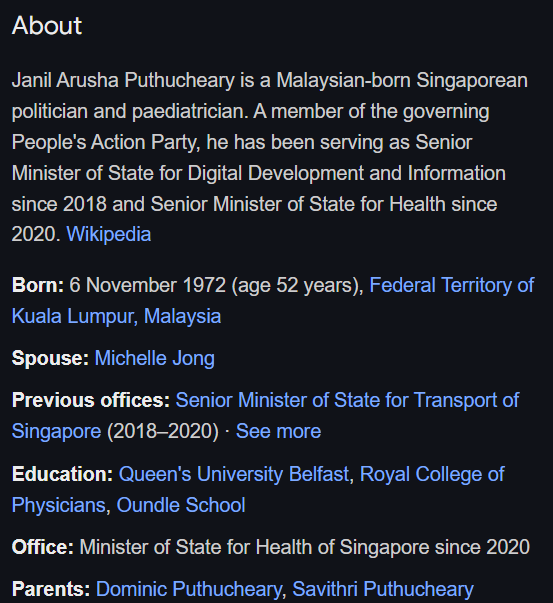Open Queen's University Belfast link
The image size is (553, 603).
point(234,474)
